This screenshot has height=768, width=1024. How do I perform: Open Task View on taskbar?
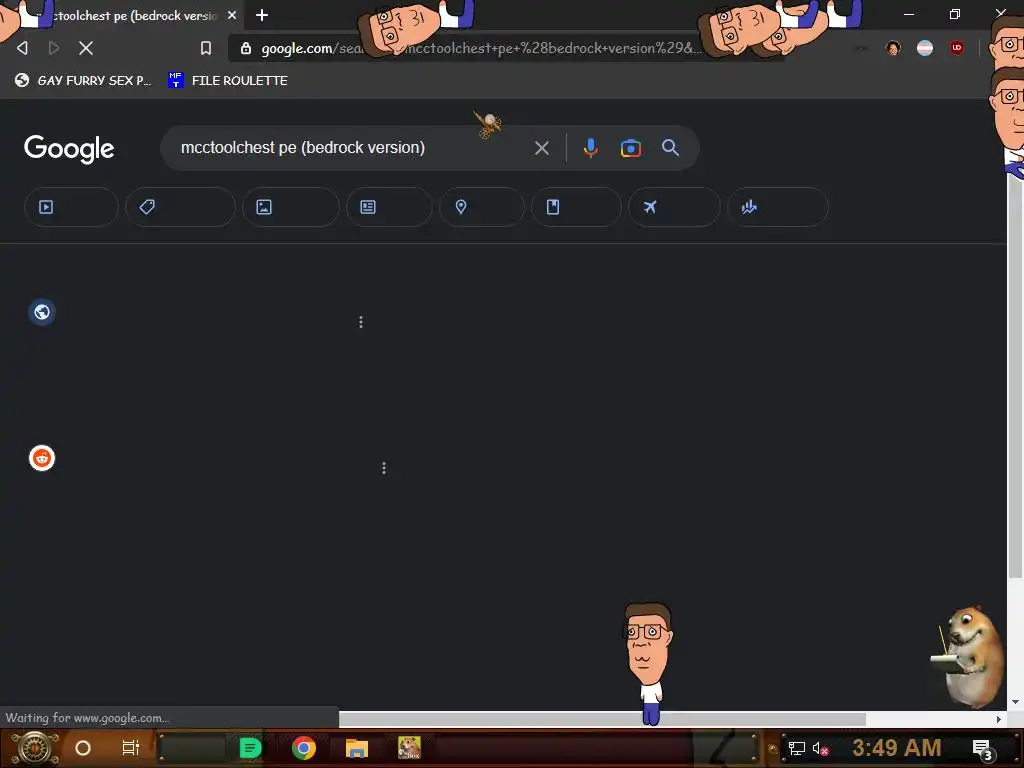point(131,748)
